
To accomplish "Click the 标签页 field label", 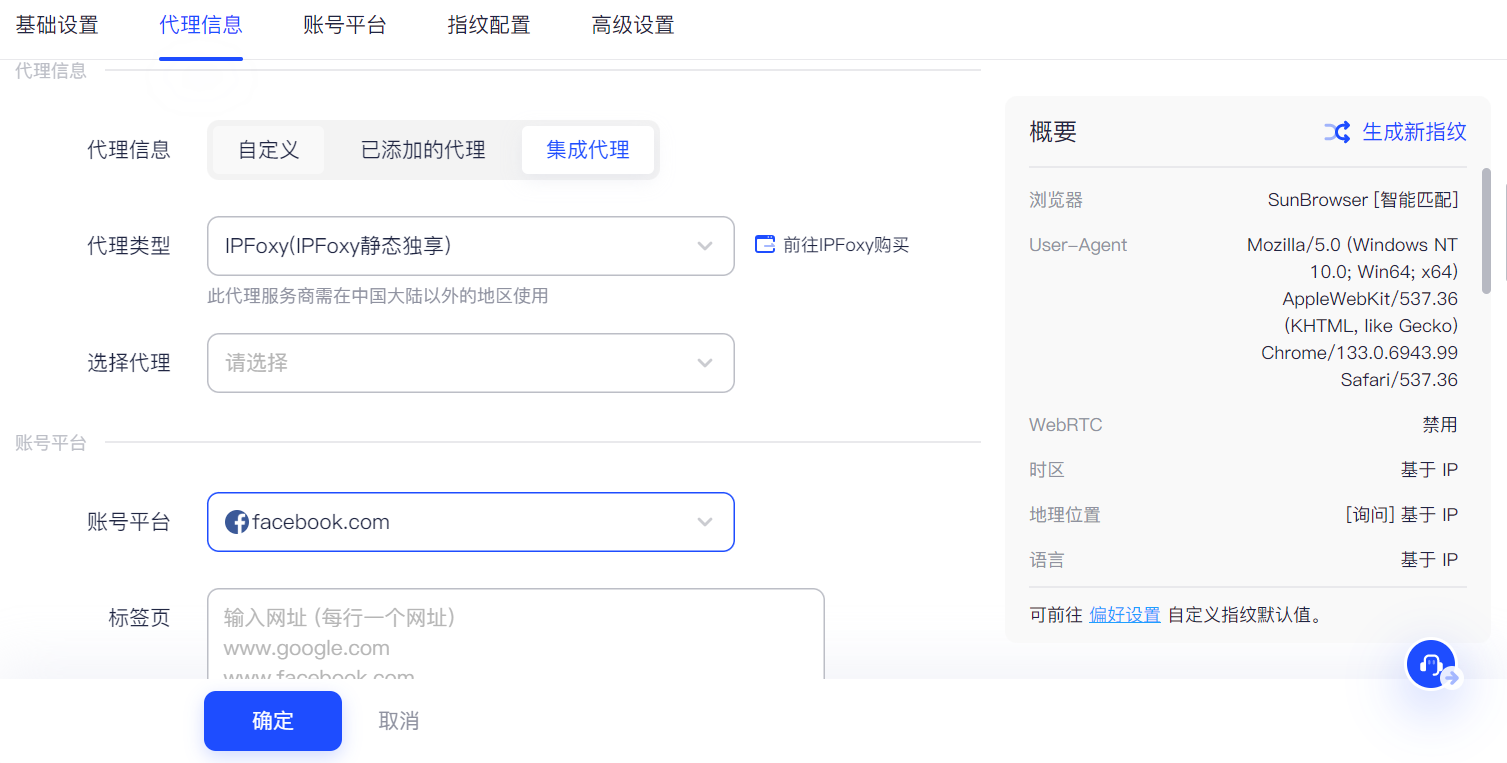I will point(139,618).
